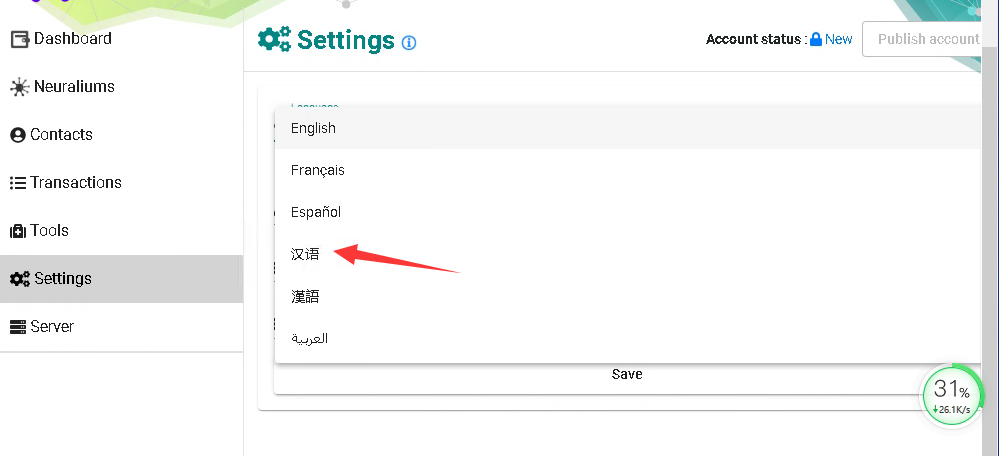Open the Neuraliums sidebar item
Image resolution: width=999 pixels, height=456 pixels.
click(x=121, y=87)
